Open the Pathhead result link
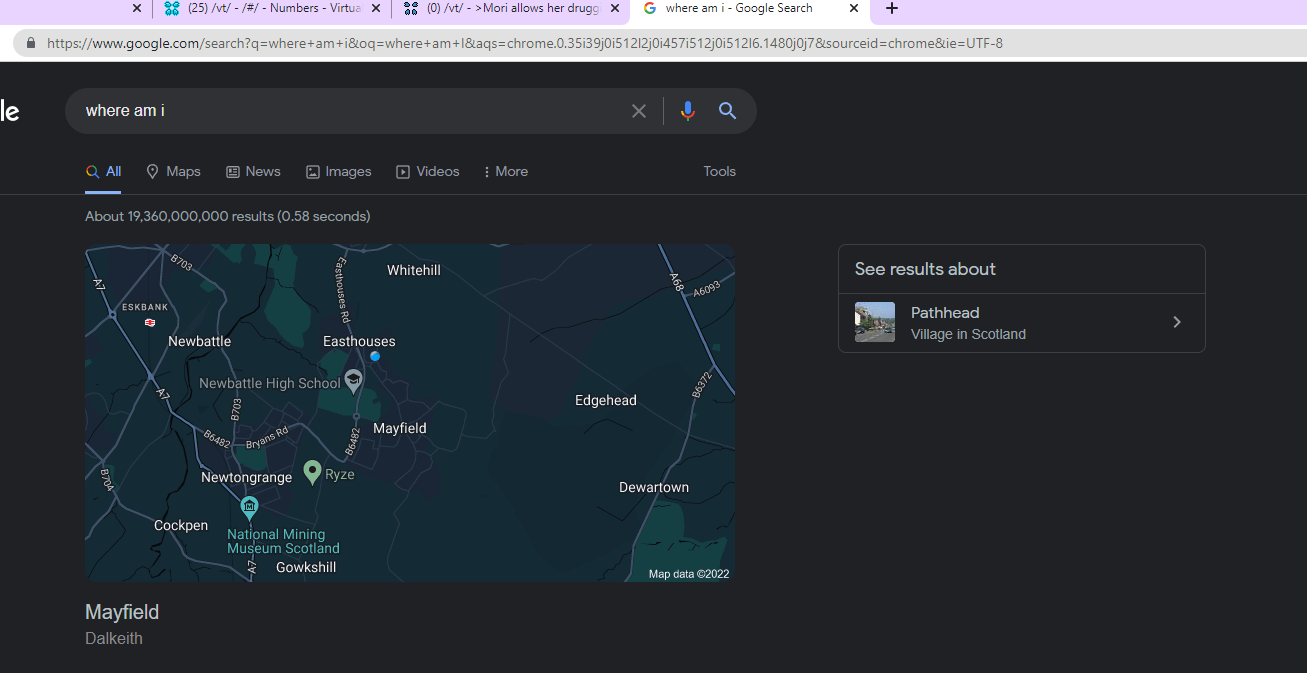The width and height of the screenshot is (1307, 673). pyautogui.click(x=1021, y=322)
